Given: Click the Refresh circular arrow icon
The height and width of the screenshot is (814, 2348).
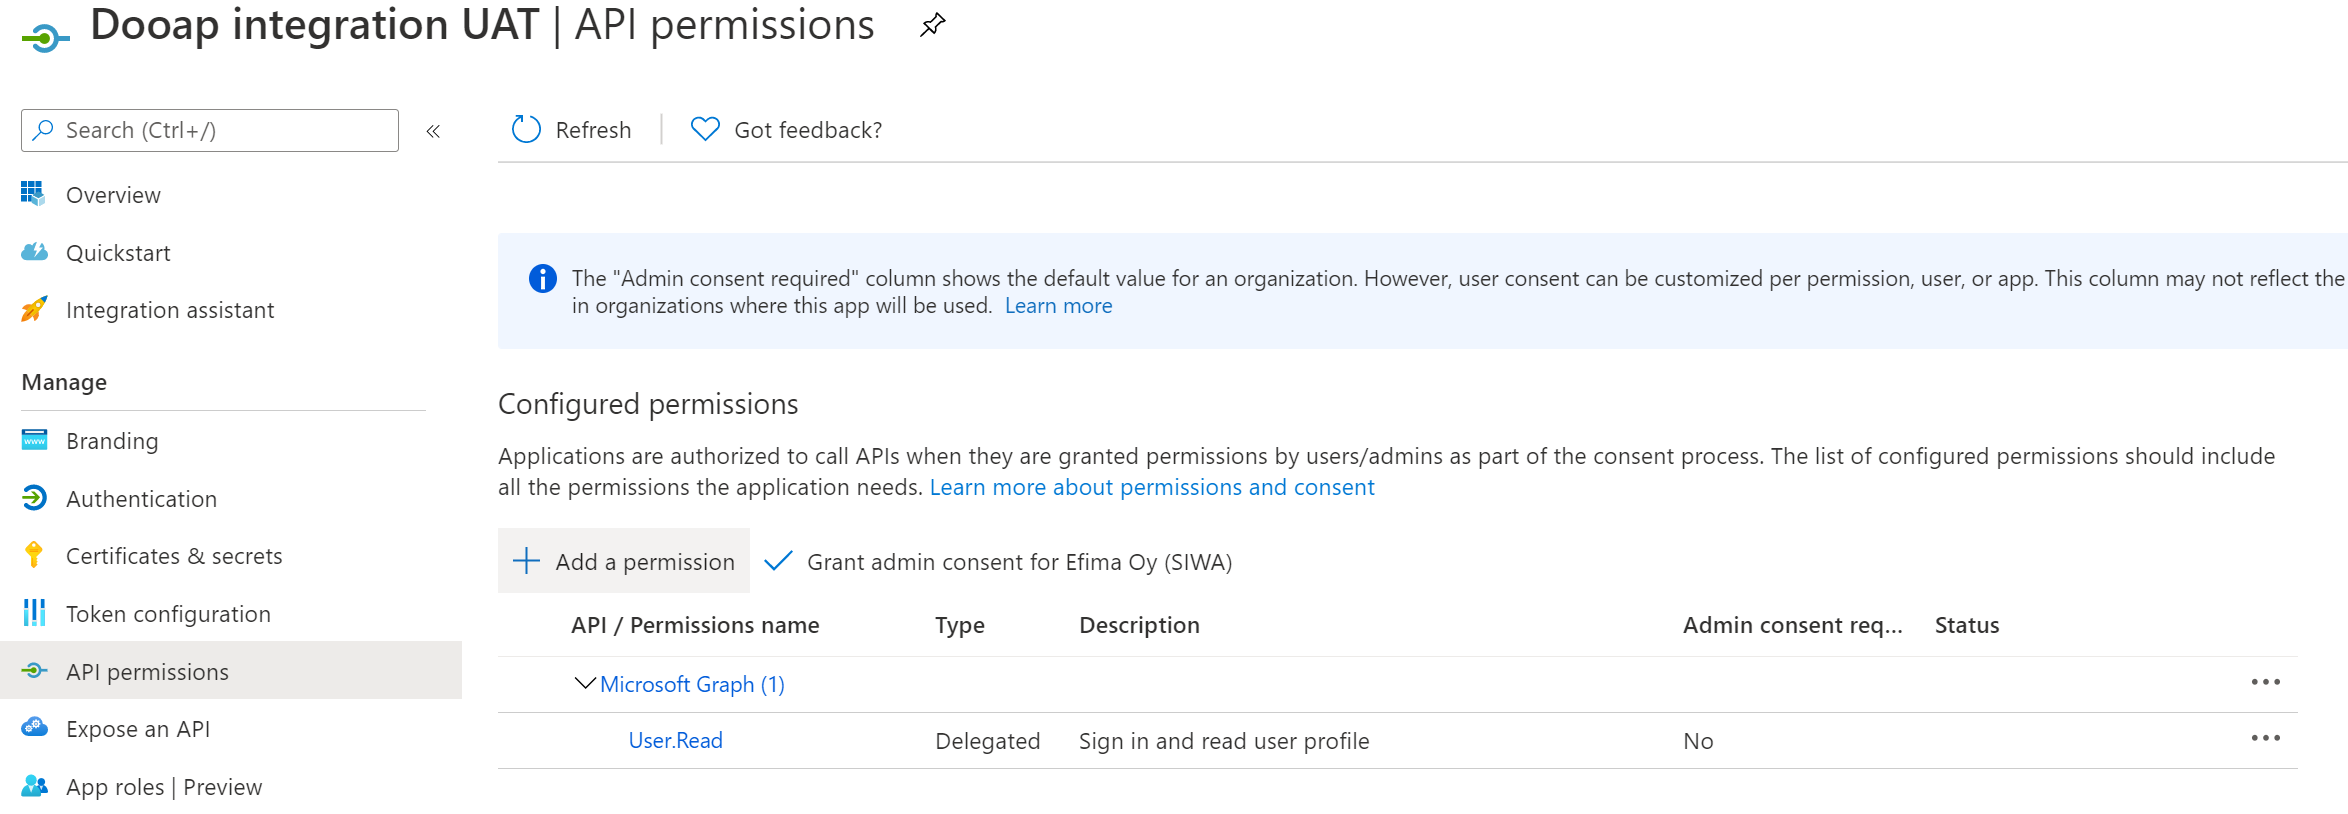Looking at the screenshot, I should pos(526,129).
